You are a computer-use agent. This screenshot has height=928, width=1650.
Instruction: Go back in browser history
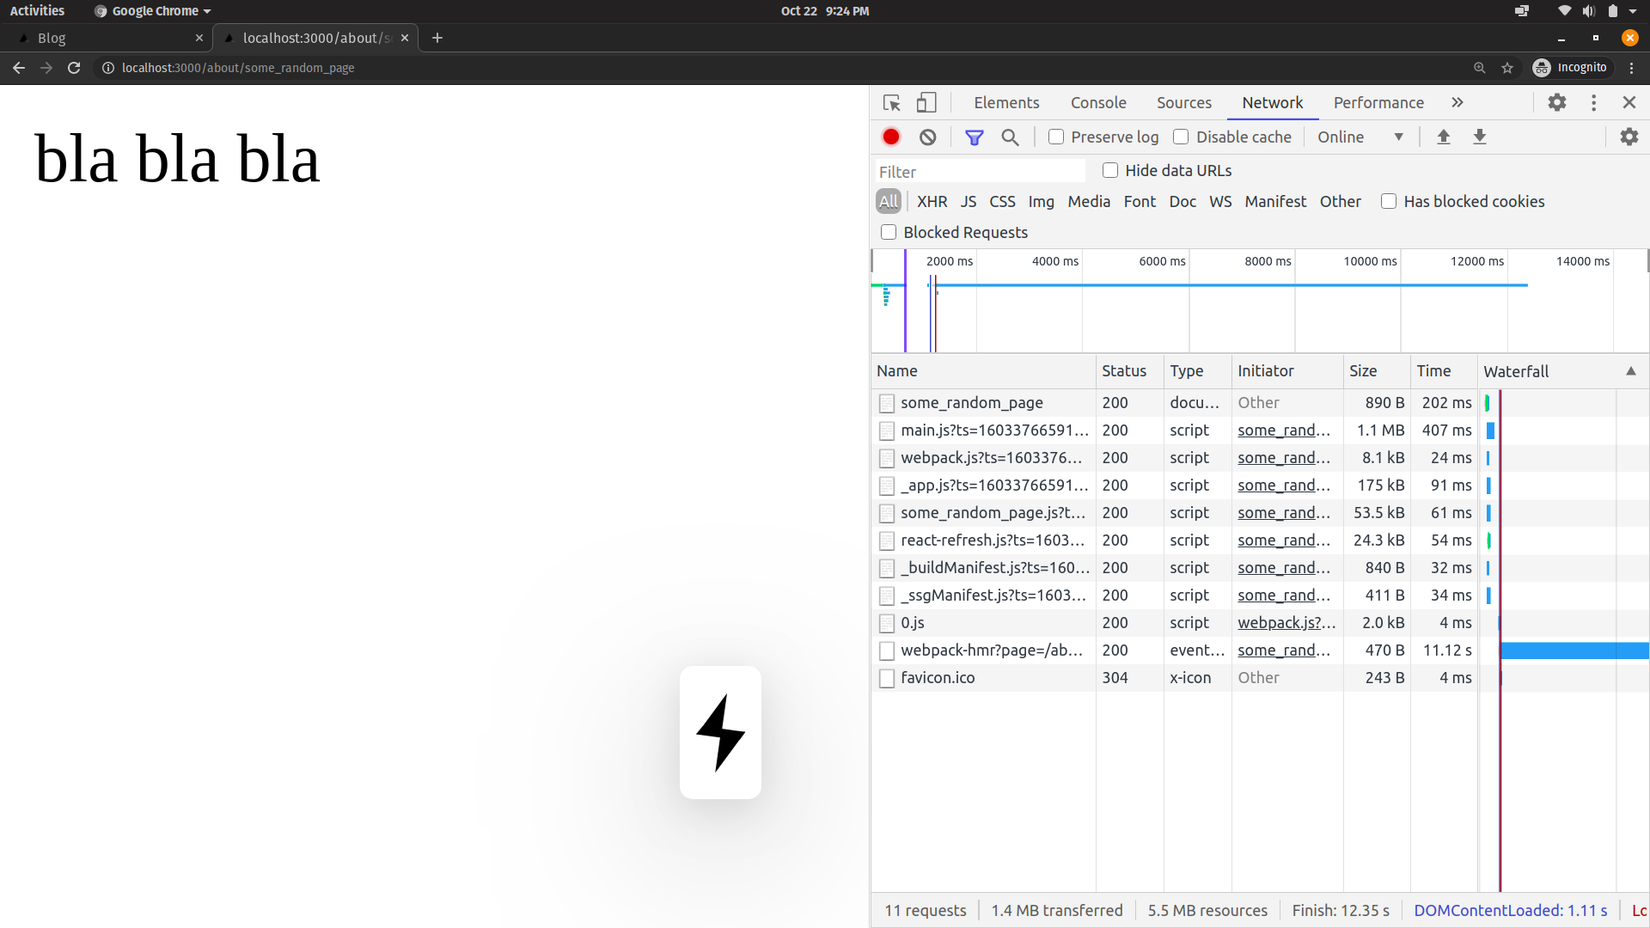coord(19,68)
